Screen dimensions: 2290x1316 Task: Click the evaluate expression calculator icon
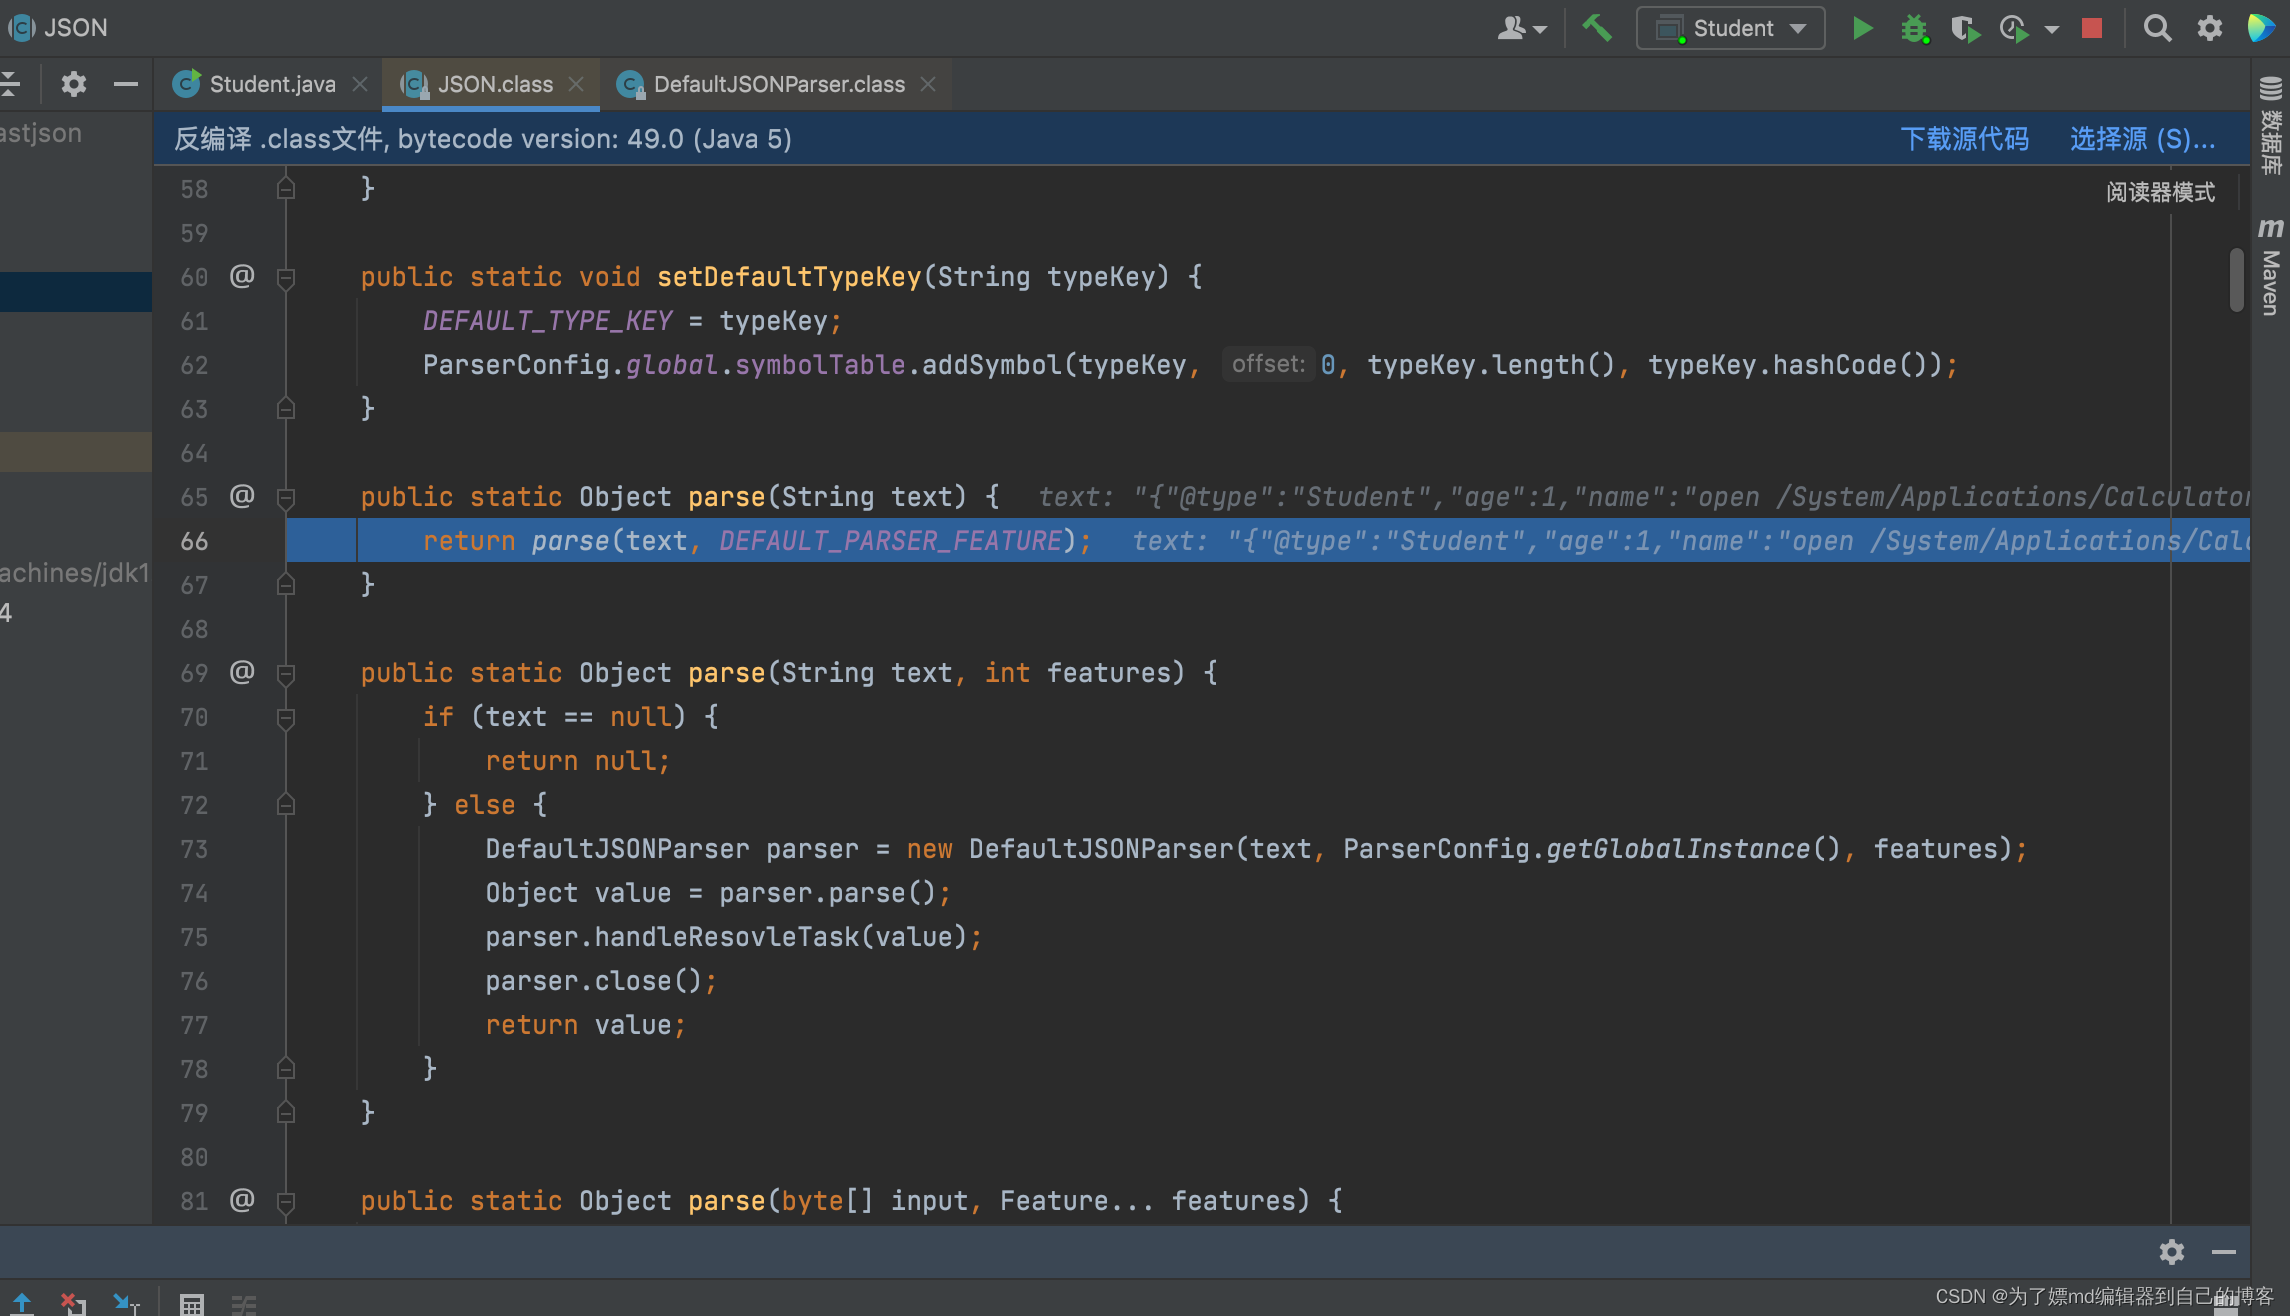(x=192, y=1304)
